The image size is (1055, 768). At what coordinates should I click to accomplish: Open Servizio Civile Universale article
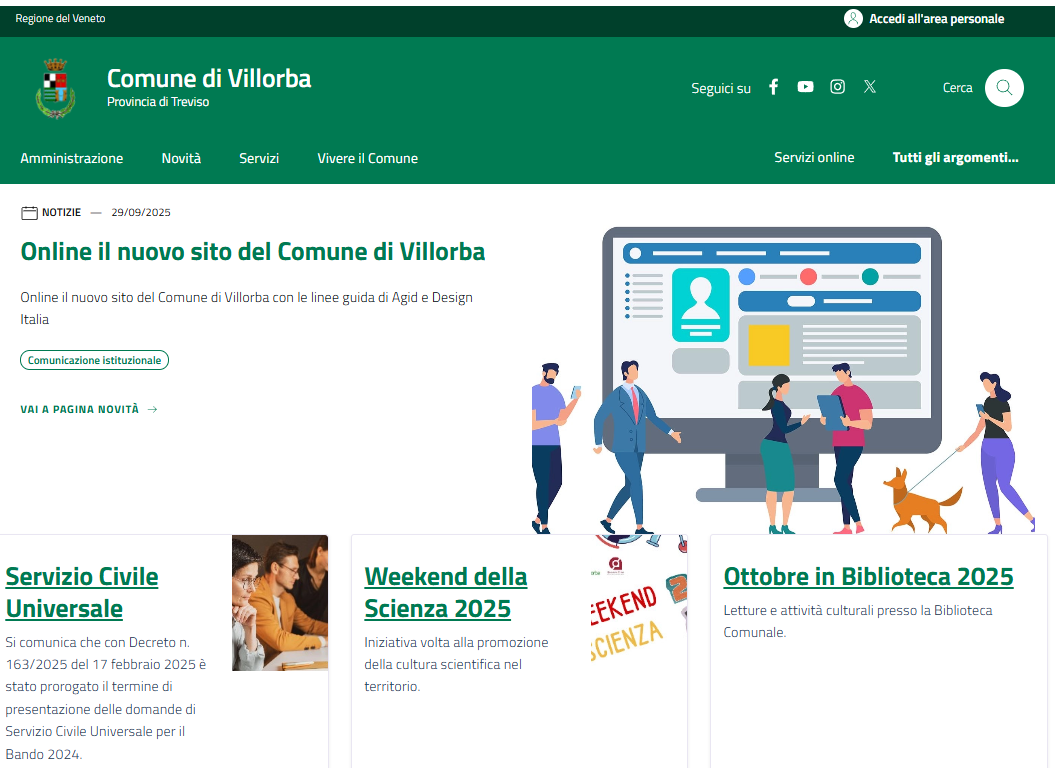pyautogui.click(x=82, y=592)
